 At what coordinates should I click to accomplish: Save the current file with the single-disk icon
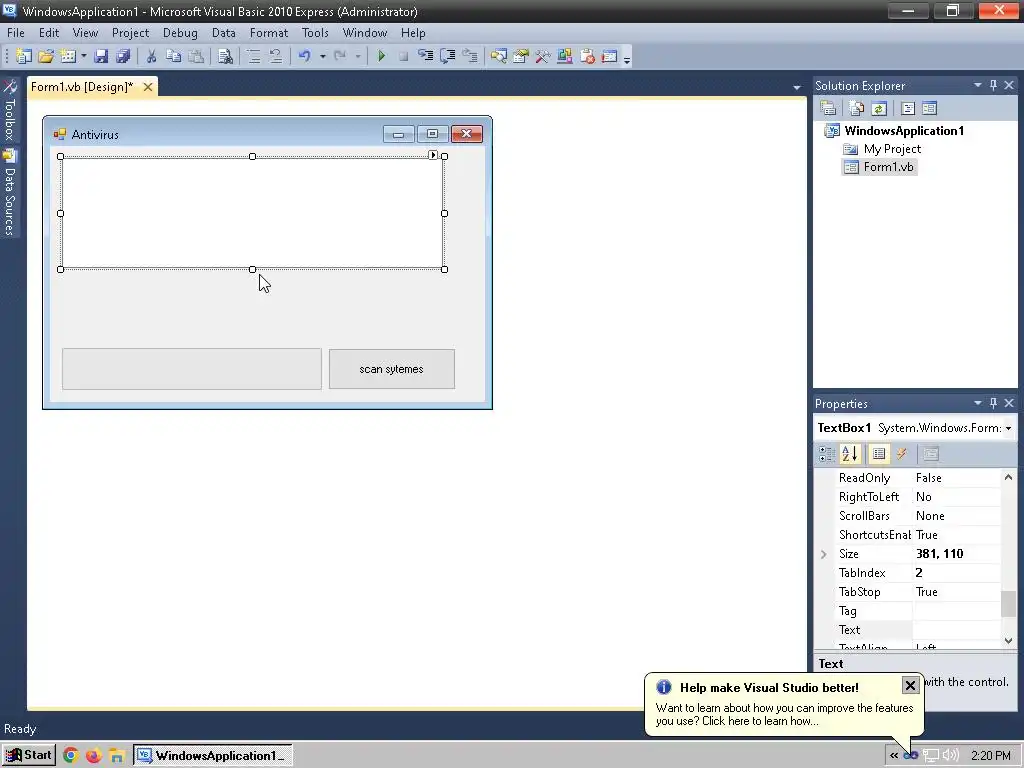101,56
